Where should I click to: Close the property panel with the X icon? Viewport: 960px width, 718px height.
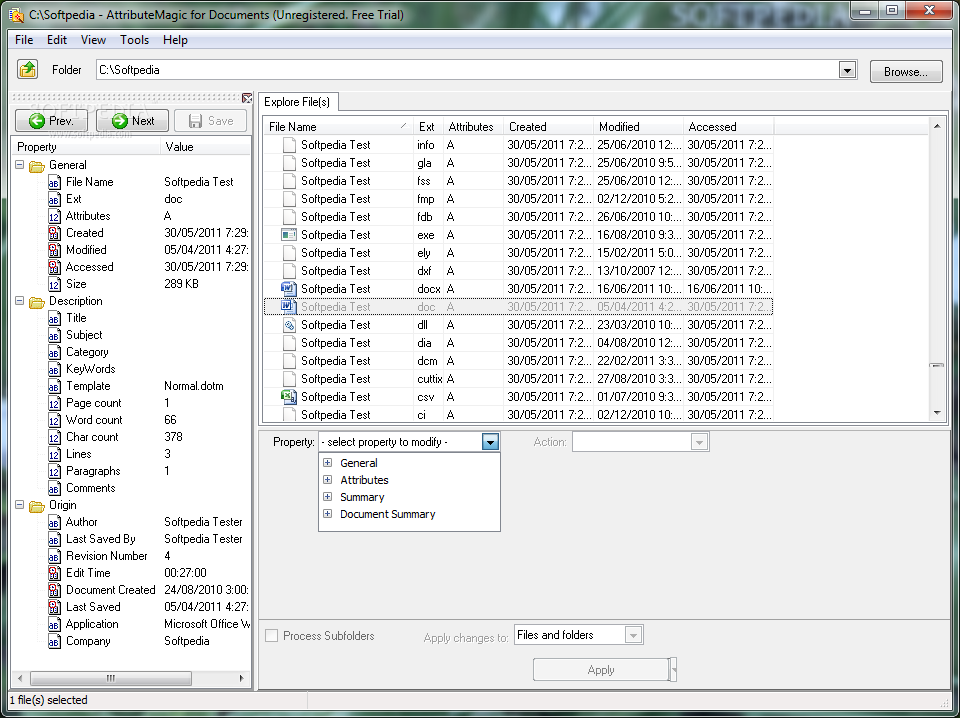247,98
